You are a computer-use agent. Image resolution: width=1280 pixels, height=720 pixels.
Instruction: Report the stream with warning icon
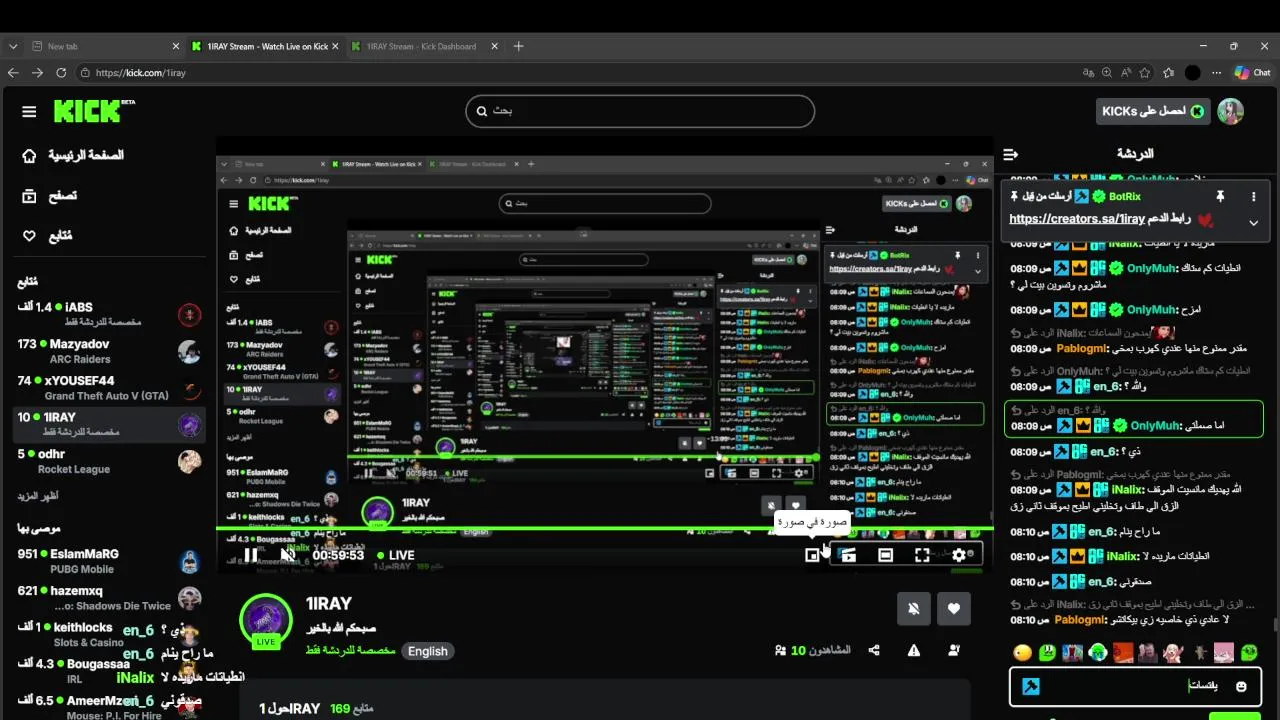pyautogui.click(x=914, y=650)
